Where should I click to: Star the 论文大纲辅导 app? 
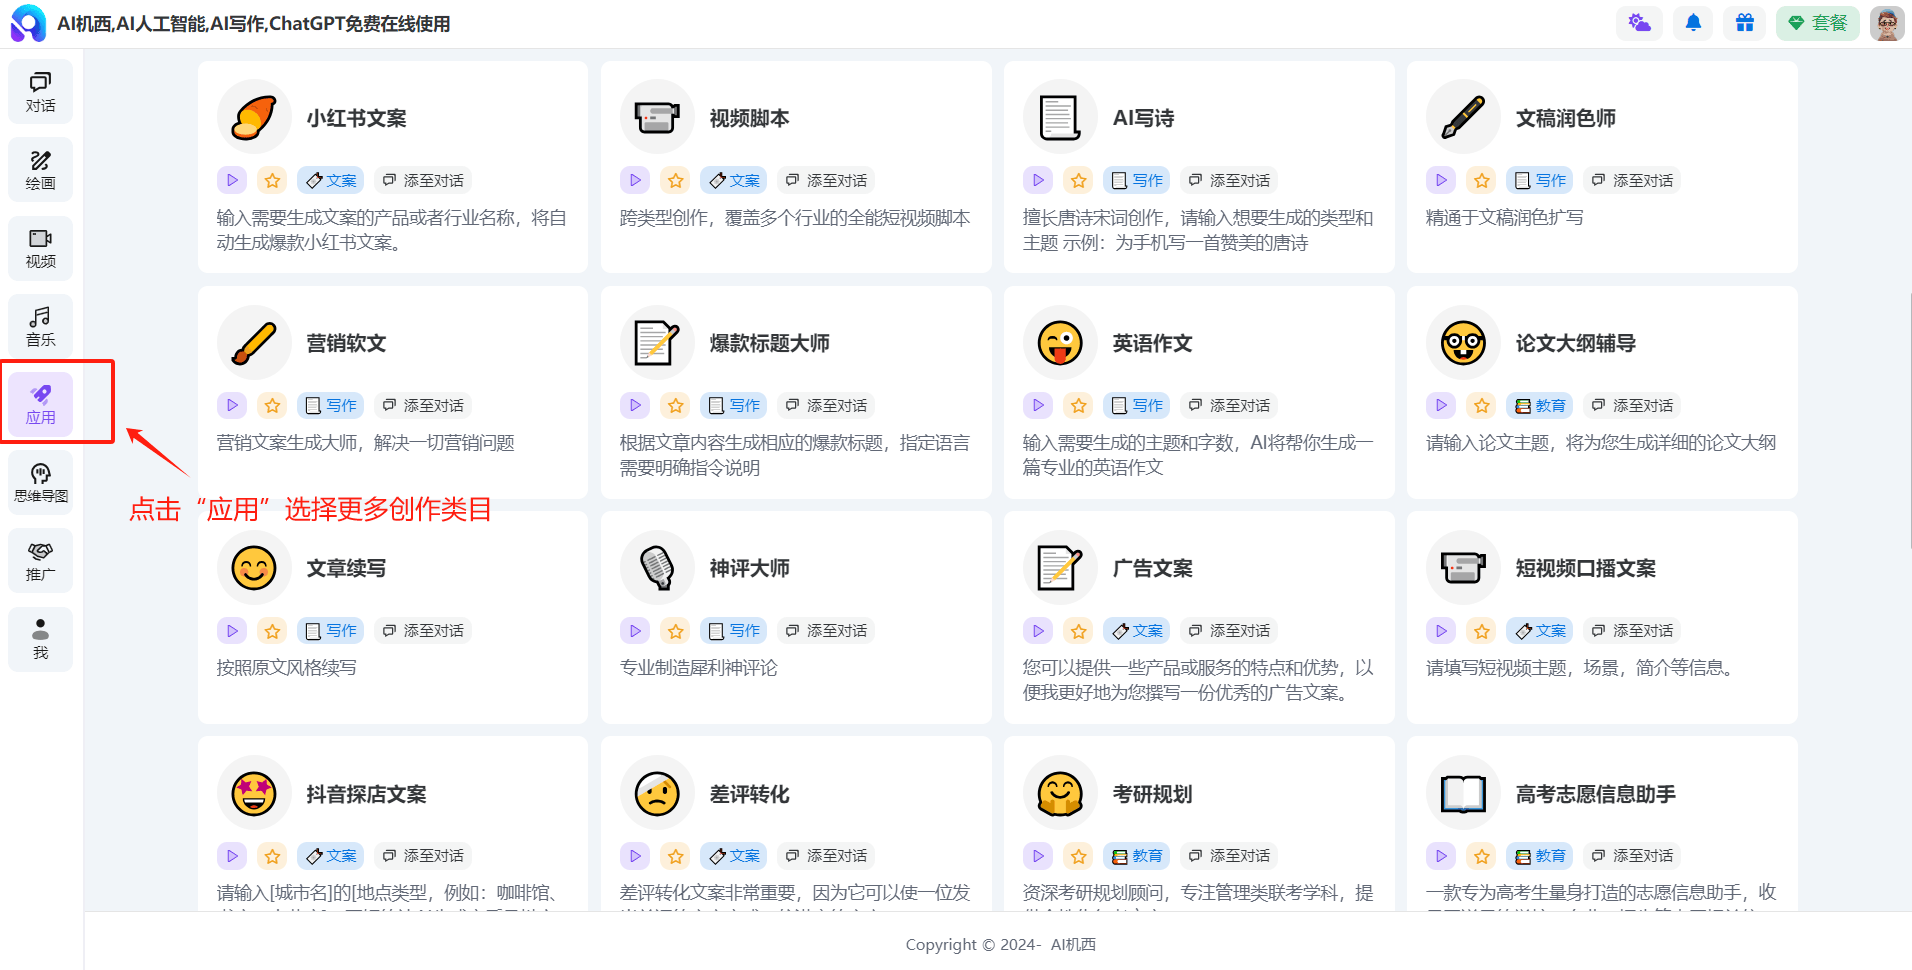click(1481, 406)
